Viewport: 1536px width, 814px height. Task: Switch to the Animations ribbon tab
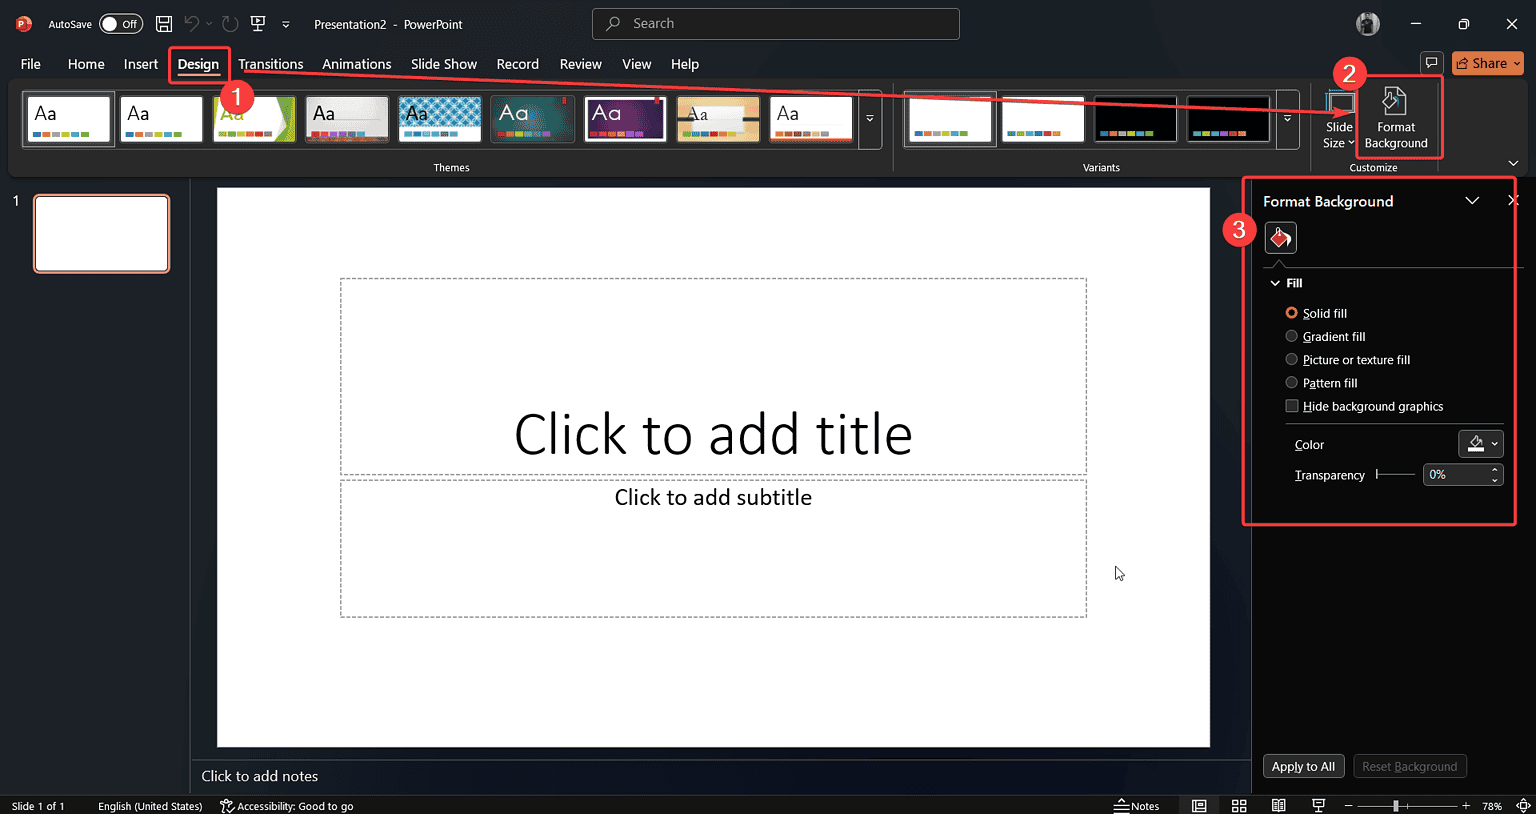click(356, 63)
